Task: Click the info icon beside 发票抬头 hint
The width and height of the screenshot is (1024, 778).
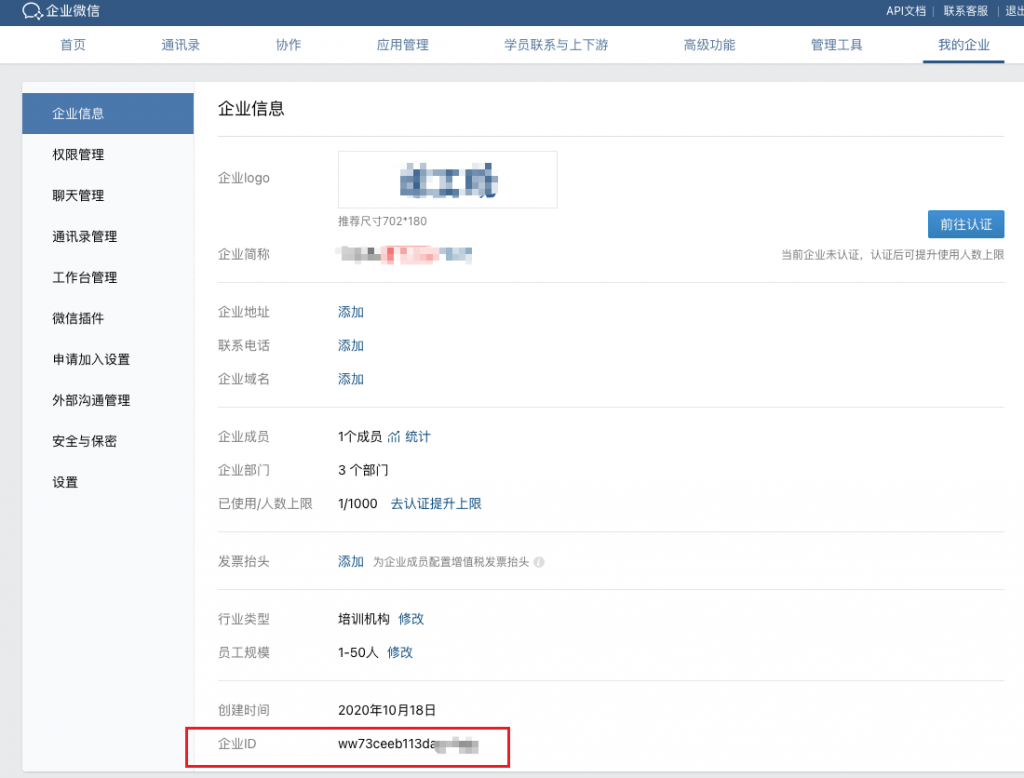Action: click(x=539, y=562)
